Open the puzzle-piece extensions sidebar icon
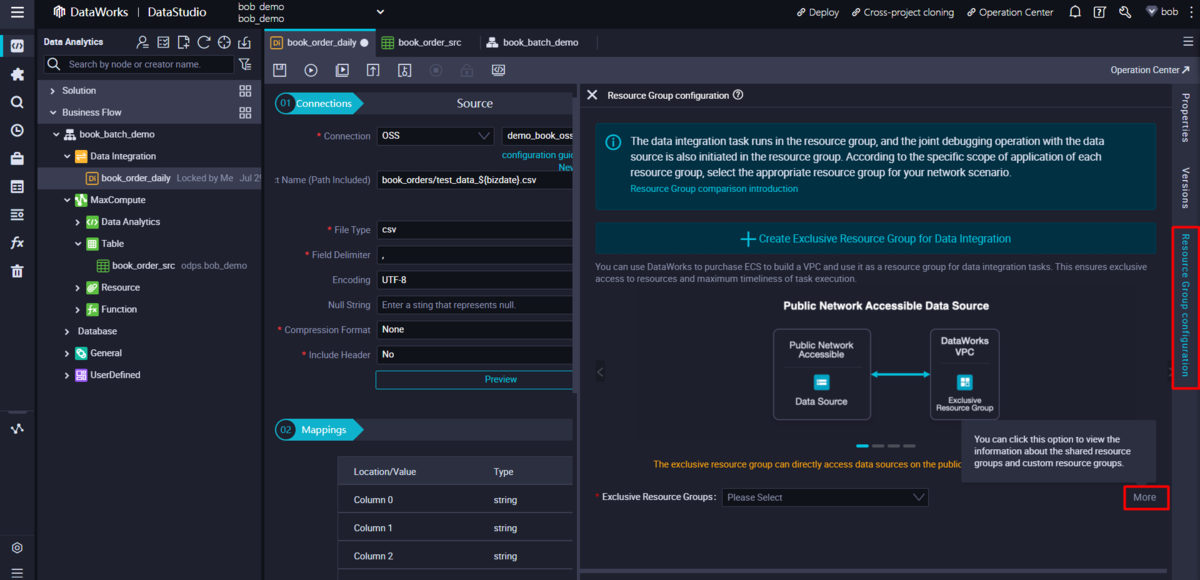1200x580 pixels. tap(17, 74)
